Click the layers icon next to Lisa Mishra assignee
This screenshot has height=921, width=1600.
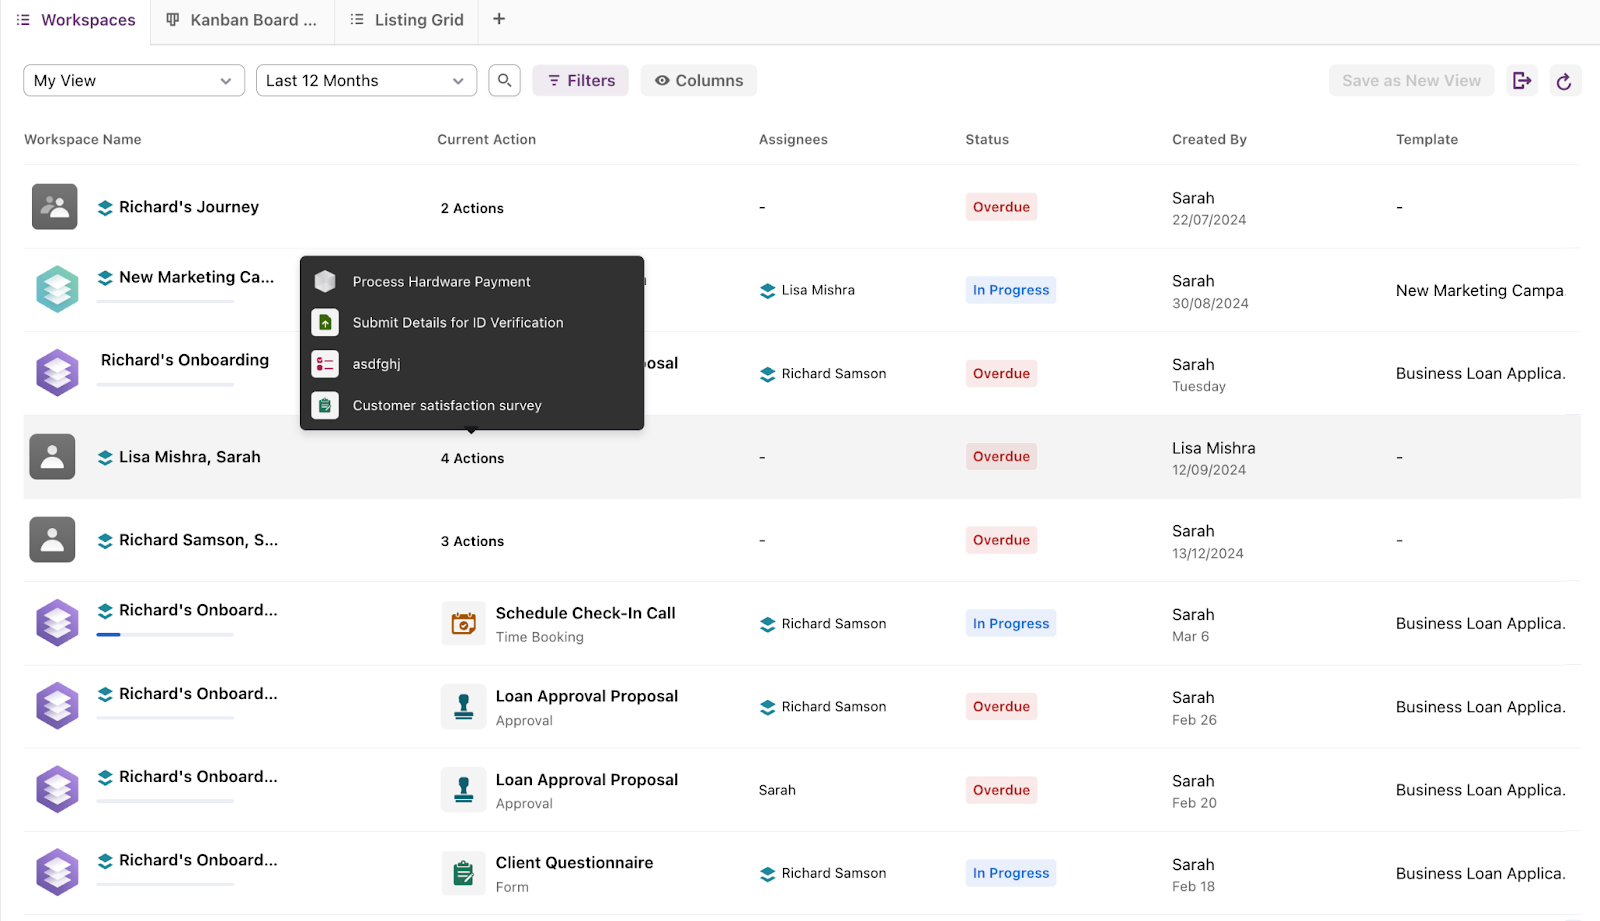pyautogui.click(x=767, y=291)
